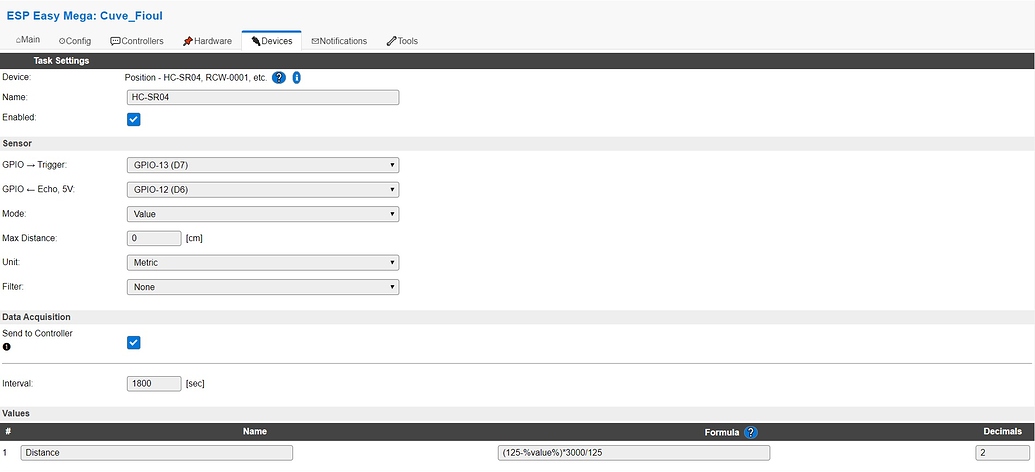Toggle the Enabled checkbox
The width and height of the screenshot is (1035, 472).
[134, 119]
